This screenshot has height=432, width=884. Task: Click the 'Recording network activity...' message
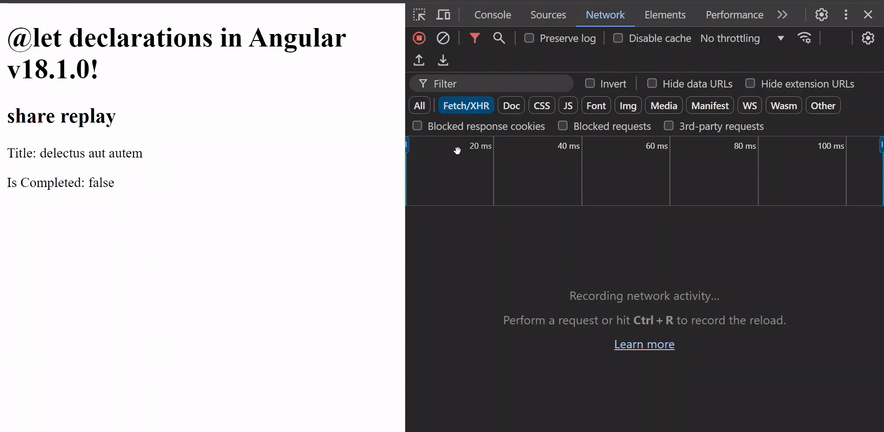(644, 296)
